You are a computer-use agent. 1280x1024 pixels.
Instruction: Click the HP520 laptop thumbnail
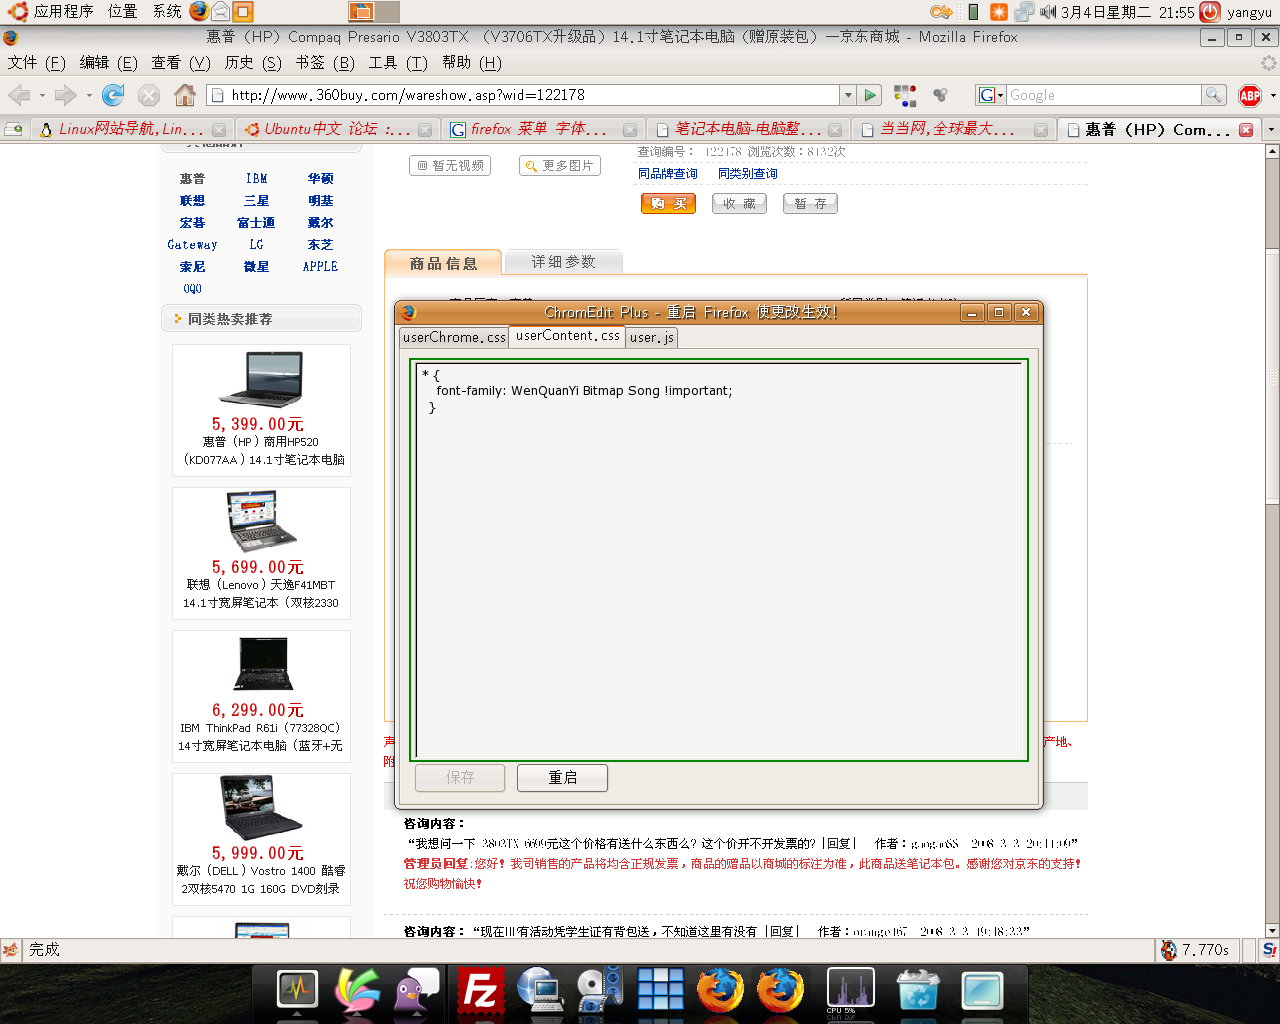tap(261, 380)
